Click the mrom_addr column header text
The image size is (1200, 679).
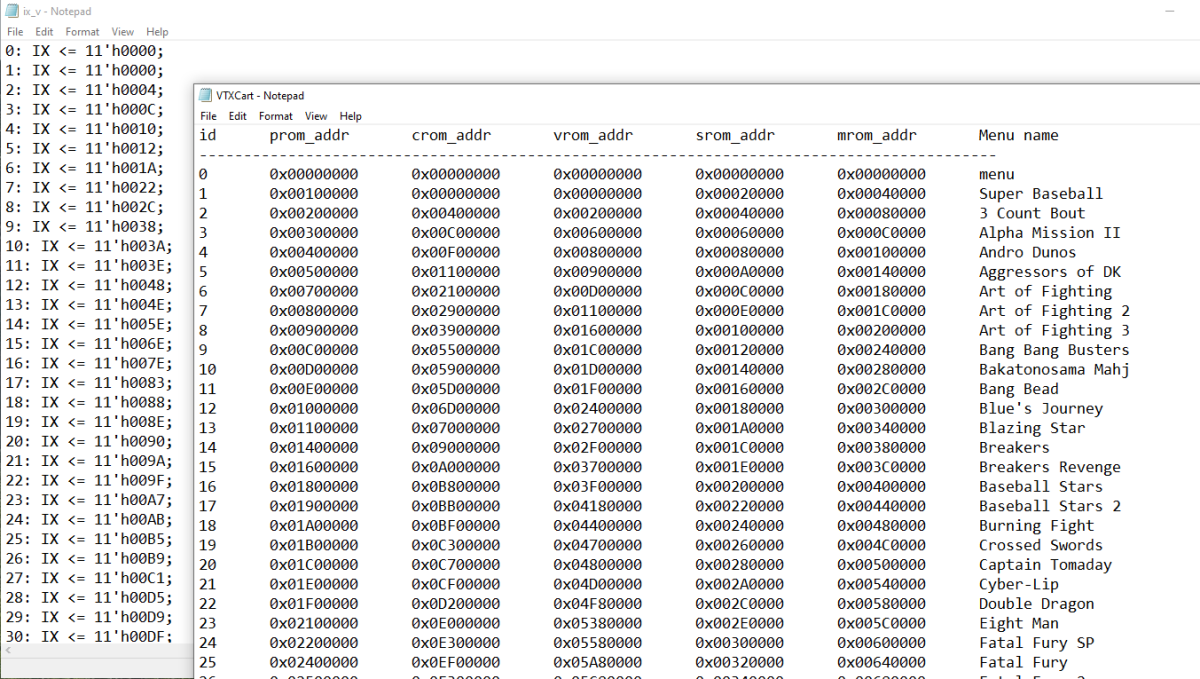coord(877,135)
